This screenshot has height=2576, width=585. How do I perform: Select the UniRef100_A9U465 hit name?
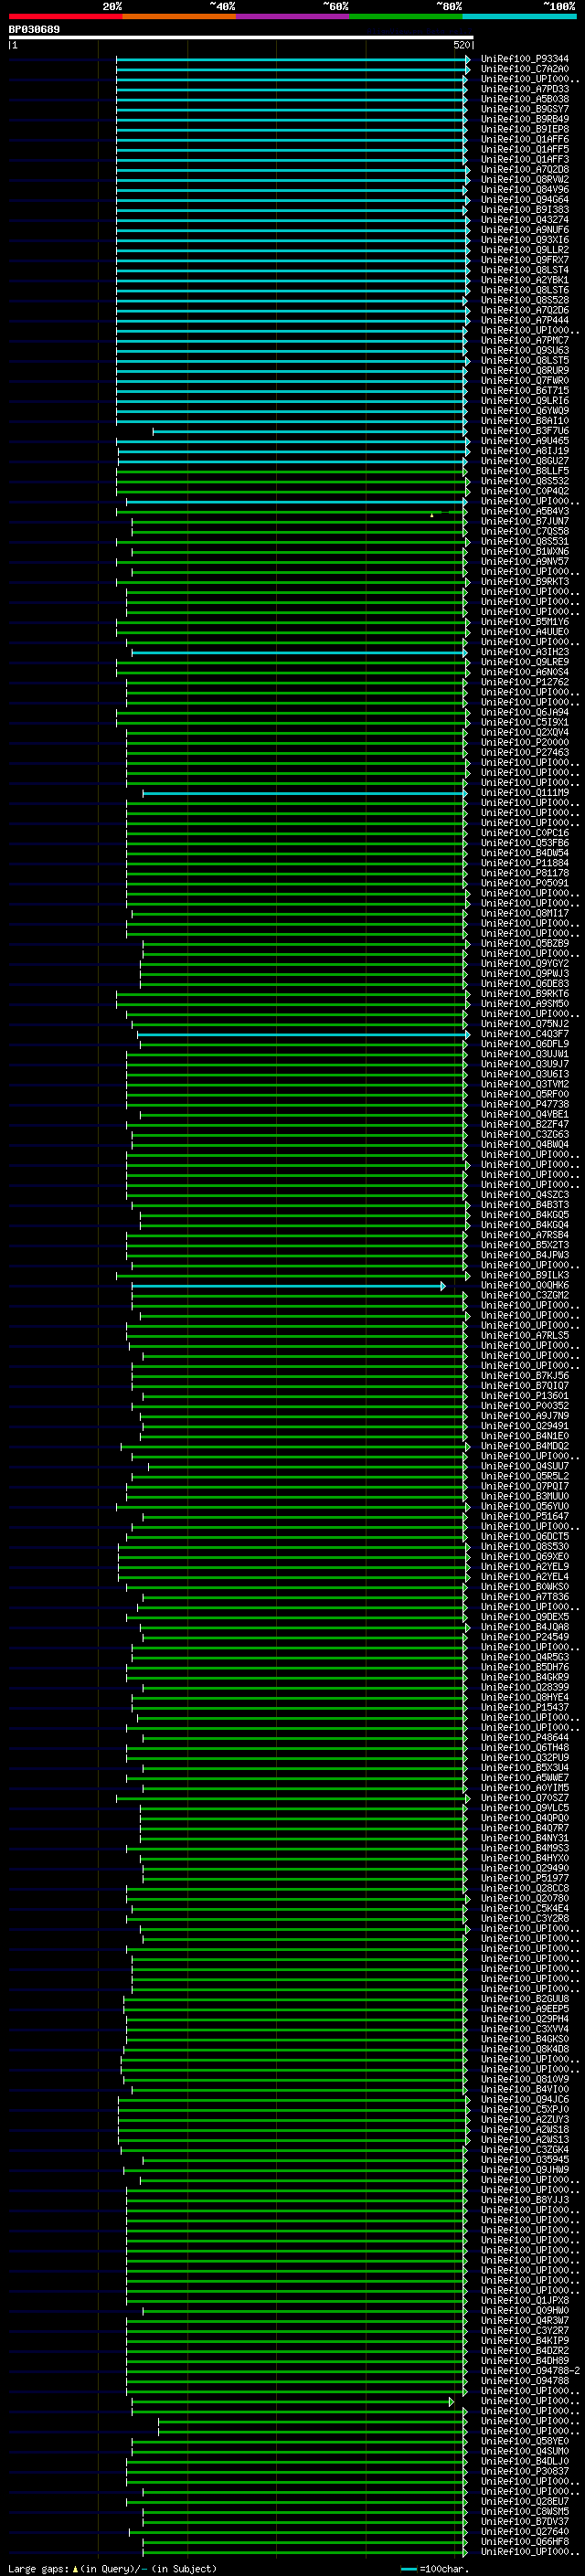524,441
